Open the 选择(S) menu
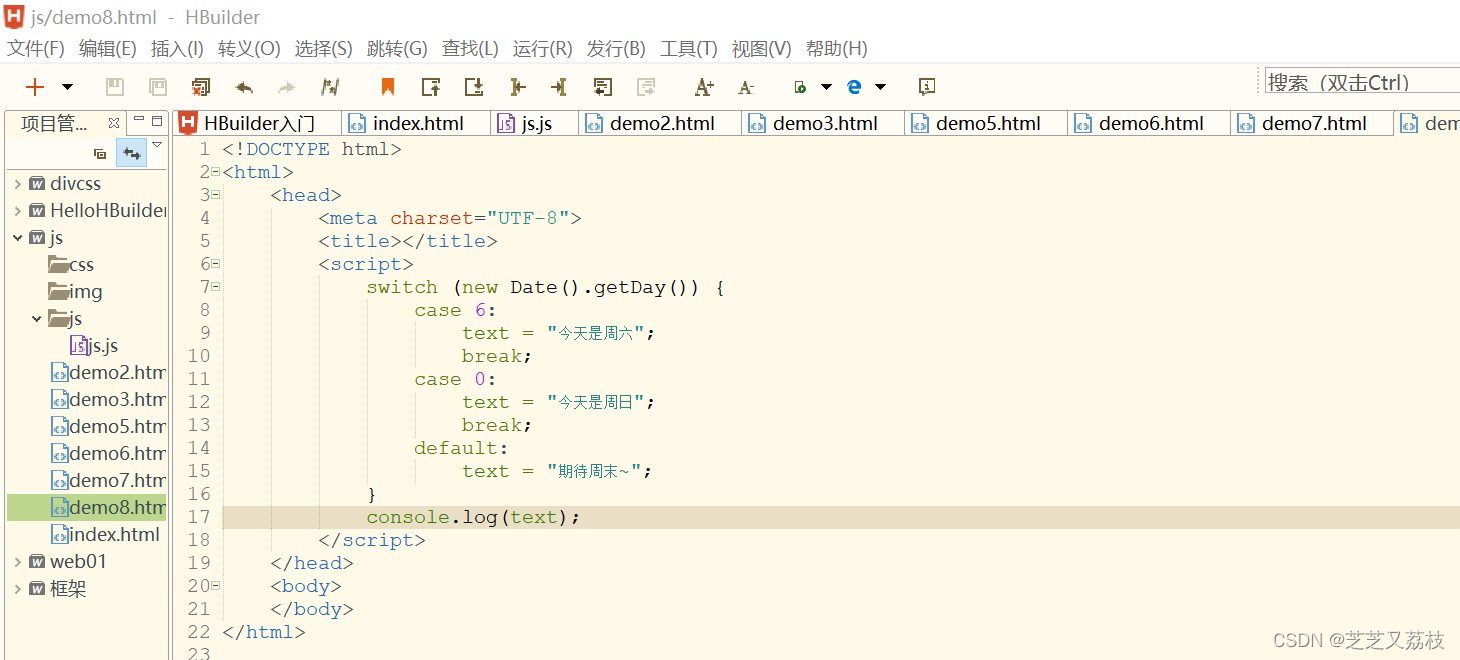 pyautogui.click(x=323, y=48)
